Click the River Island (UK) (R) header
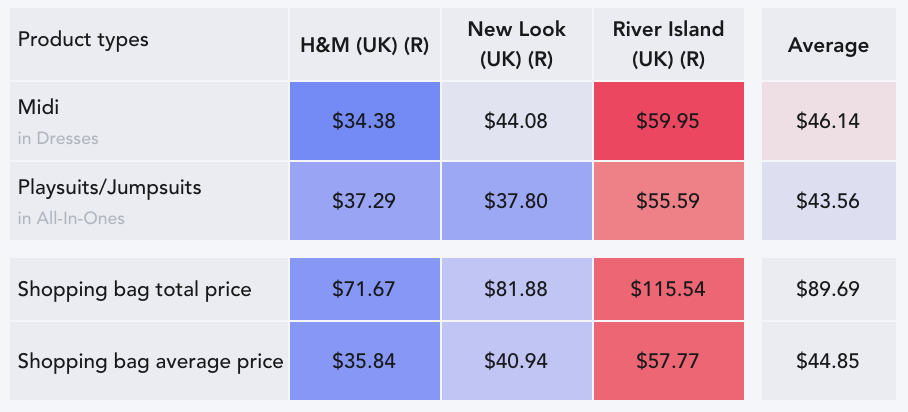The width and height of the screenshot is (908, 412). click(x=669, y=44)
